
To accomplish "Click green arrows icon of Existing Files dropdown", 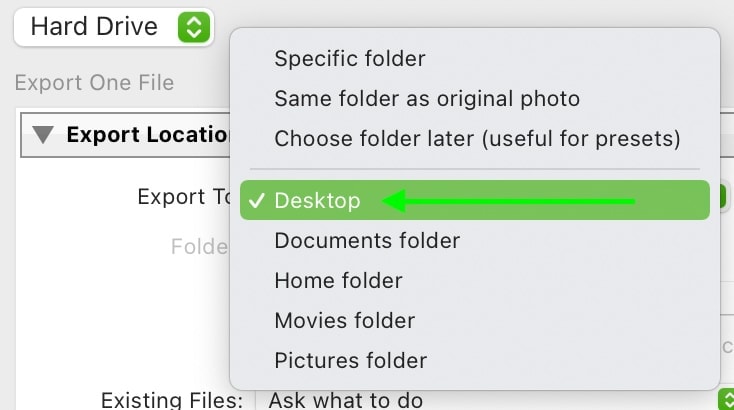I will 727,400.
